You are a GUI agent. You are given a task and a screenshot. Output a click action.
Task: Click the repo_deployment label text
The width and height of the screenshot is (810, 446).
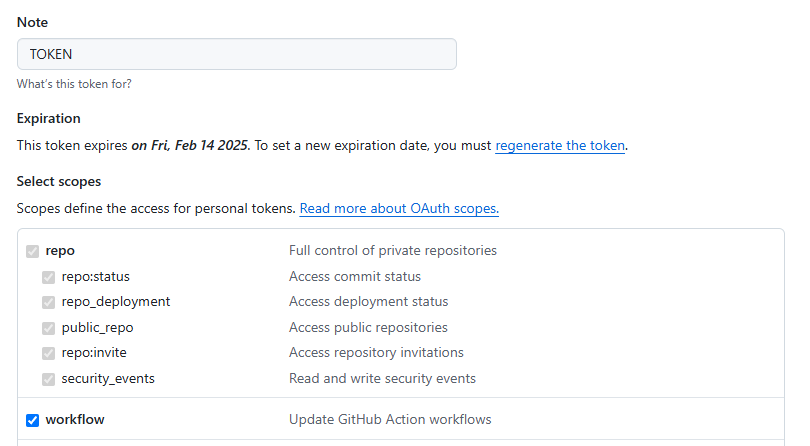tap(116, 302)
